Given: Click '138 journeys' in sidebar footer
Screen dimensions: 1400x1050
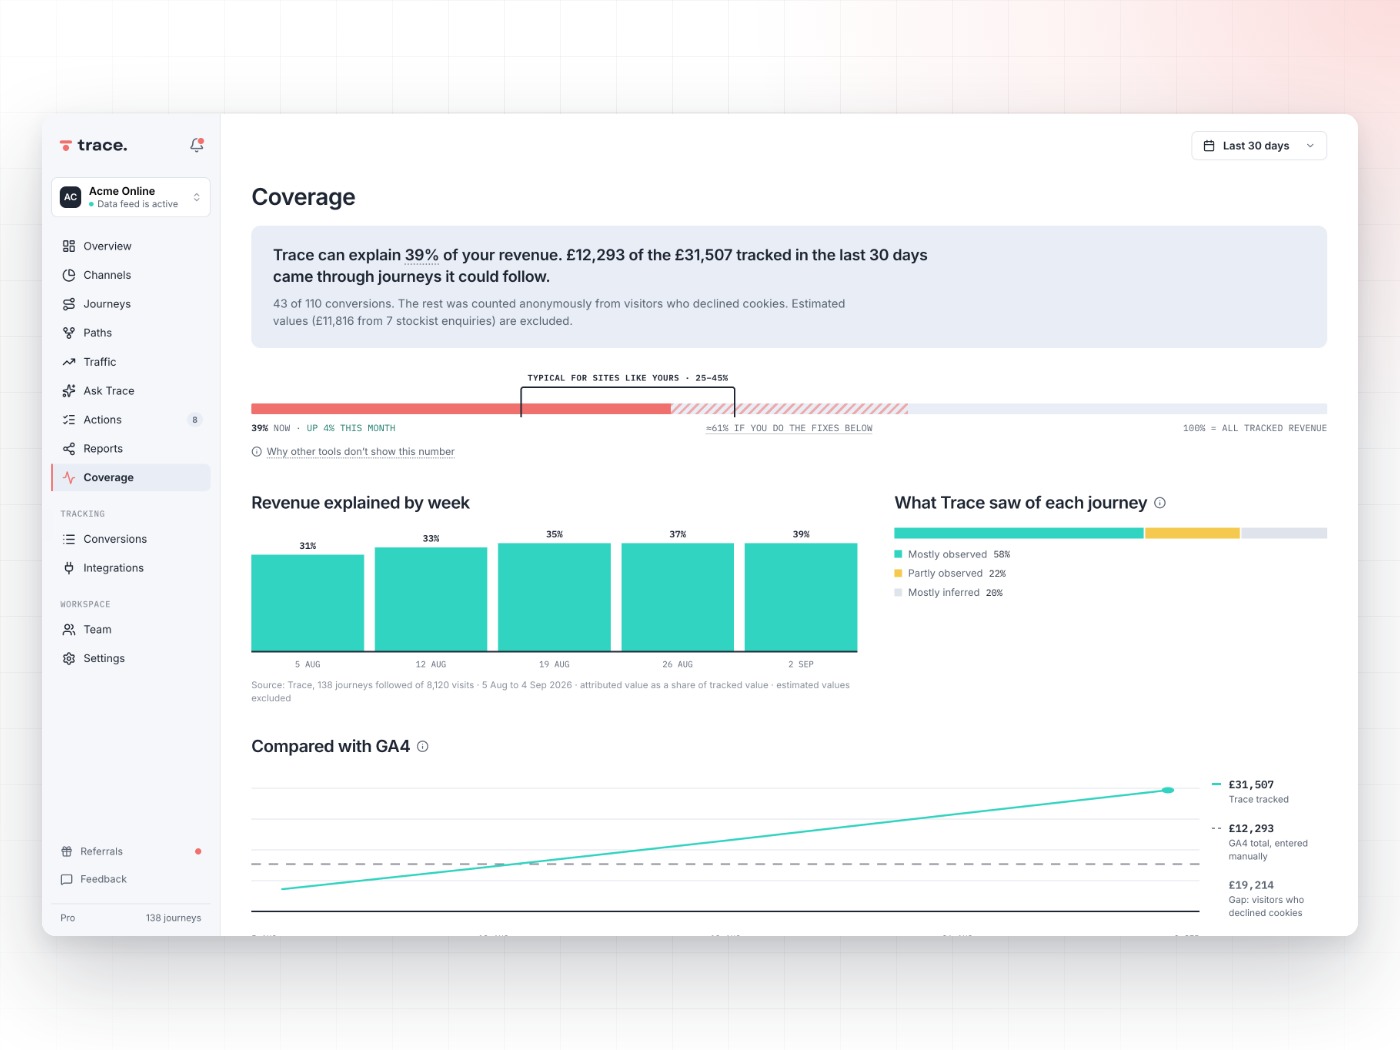Looking at the screenshot, I should [x=173, y=918].
